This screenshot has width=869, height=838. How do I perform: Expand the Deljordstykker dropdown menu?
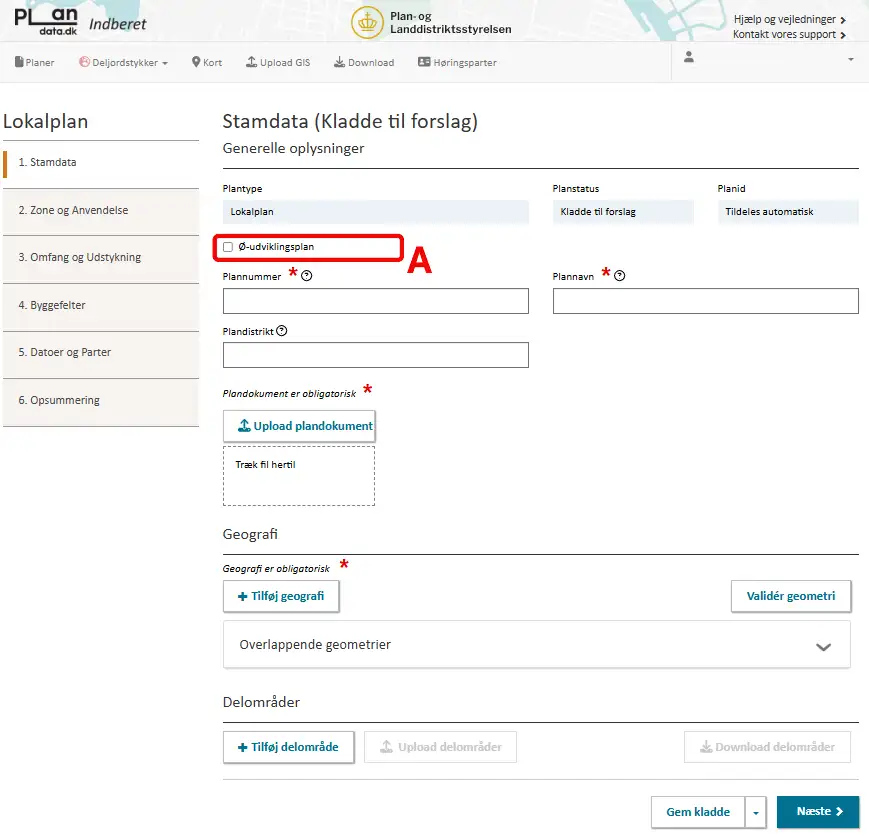coord(124,62)
